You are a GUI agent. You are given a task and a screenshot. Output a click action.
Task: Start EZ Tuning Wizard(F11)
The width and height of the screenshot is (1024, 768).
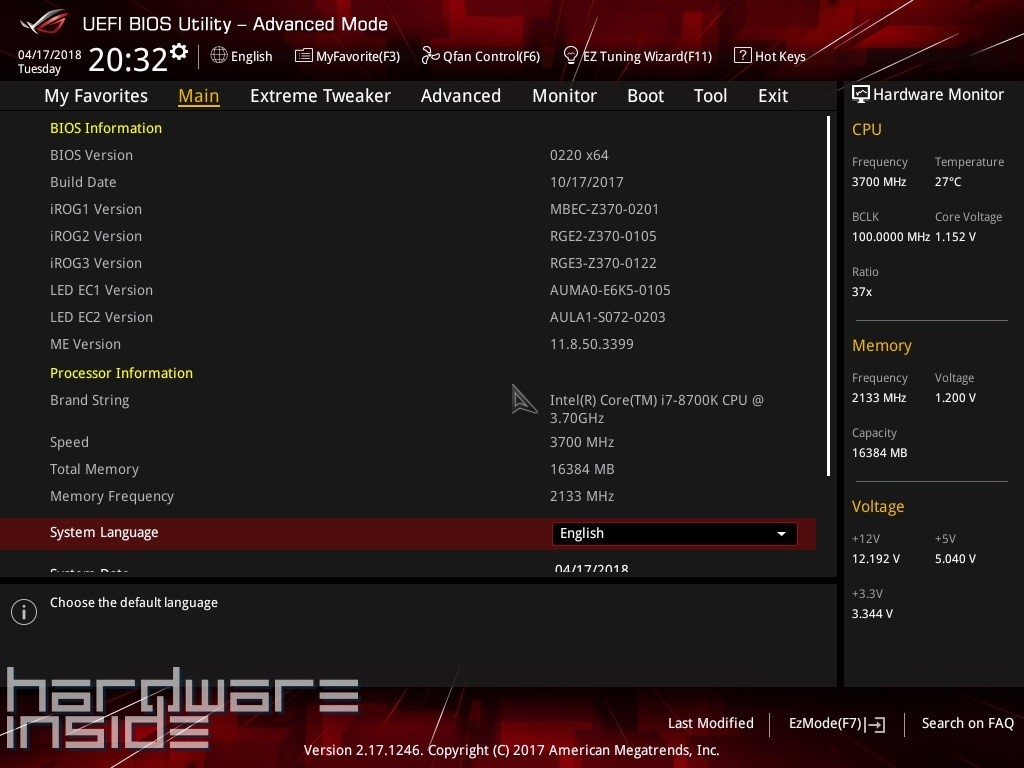click(x=637, y=56)
